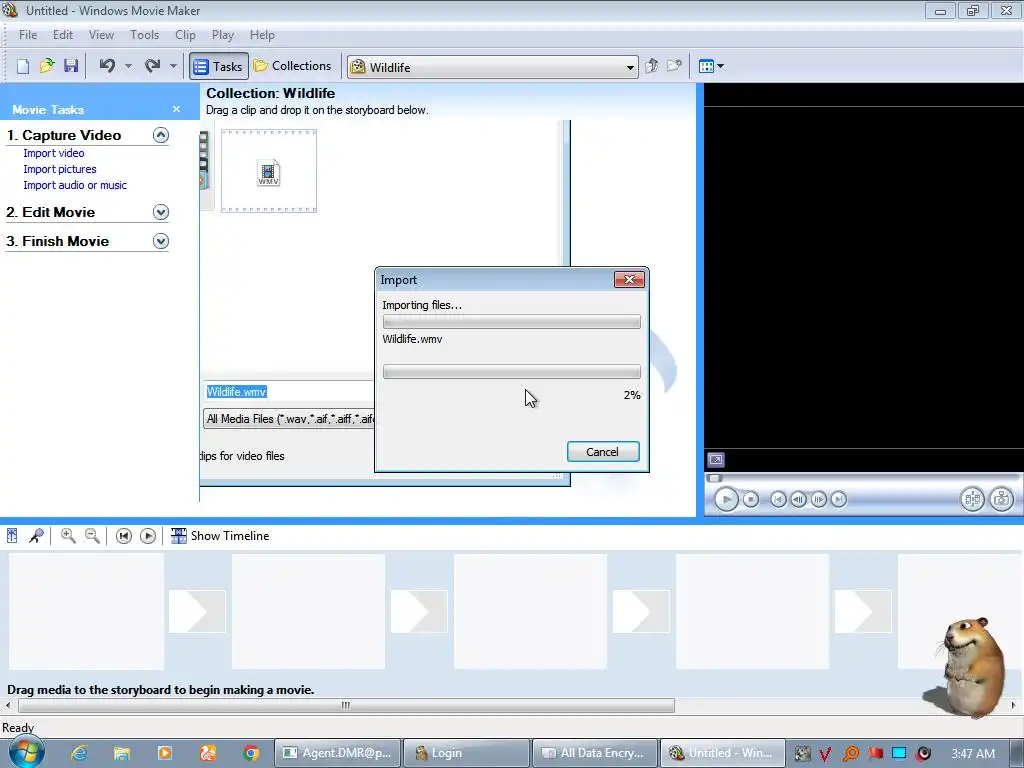Open the Tools menu
Viewport: 1024px width, 768px height.
tap(144, 35)
